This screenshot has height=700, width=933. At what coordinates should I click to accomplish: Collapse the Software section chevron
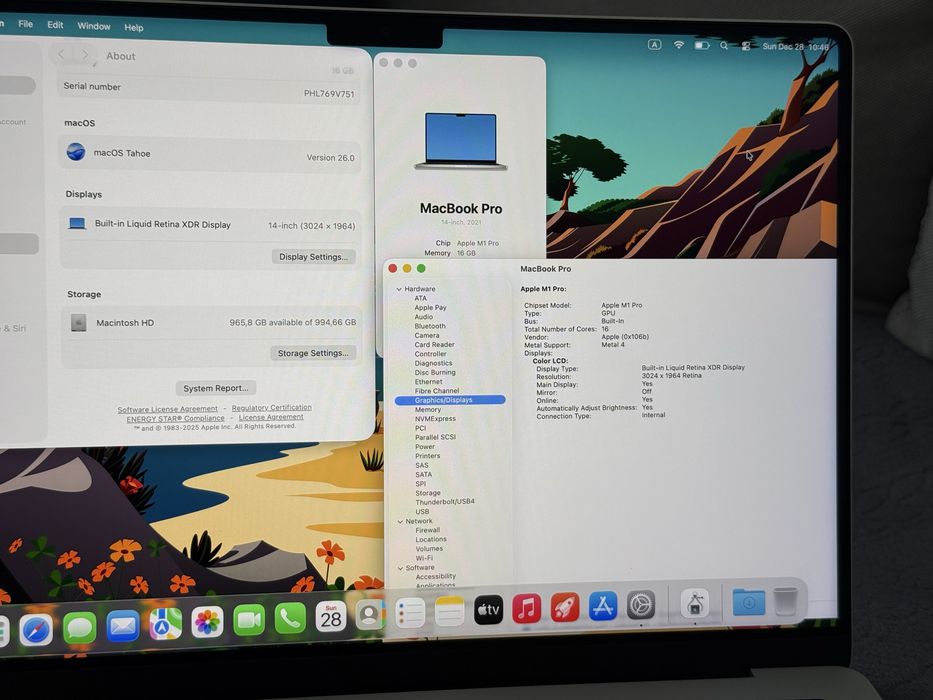(400, 568)
